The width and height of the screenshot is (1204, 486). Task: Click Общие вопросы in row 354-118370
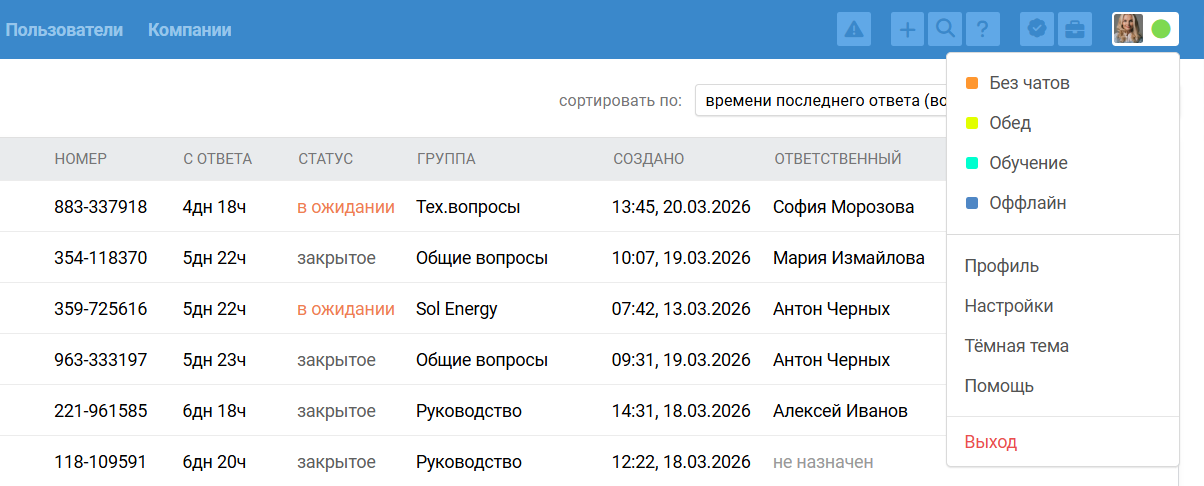tap(482, 258)
